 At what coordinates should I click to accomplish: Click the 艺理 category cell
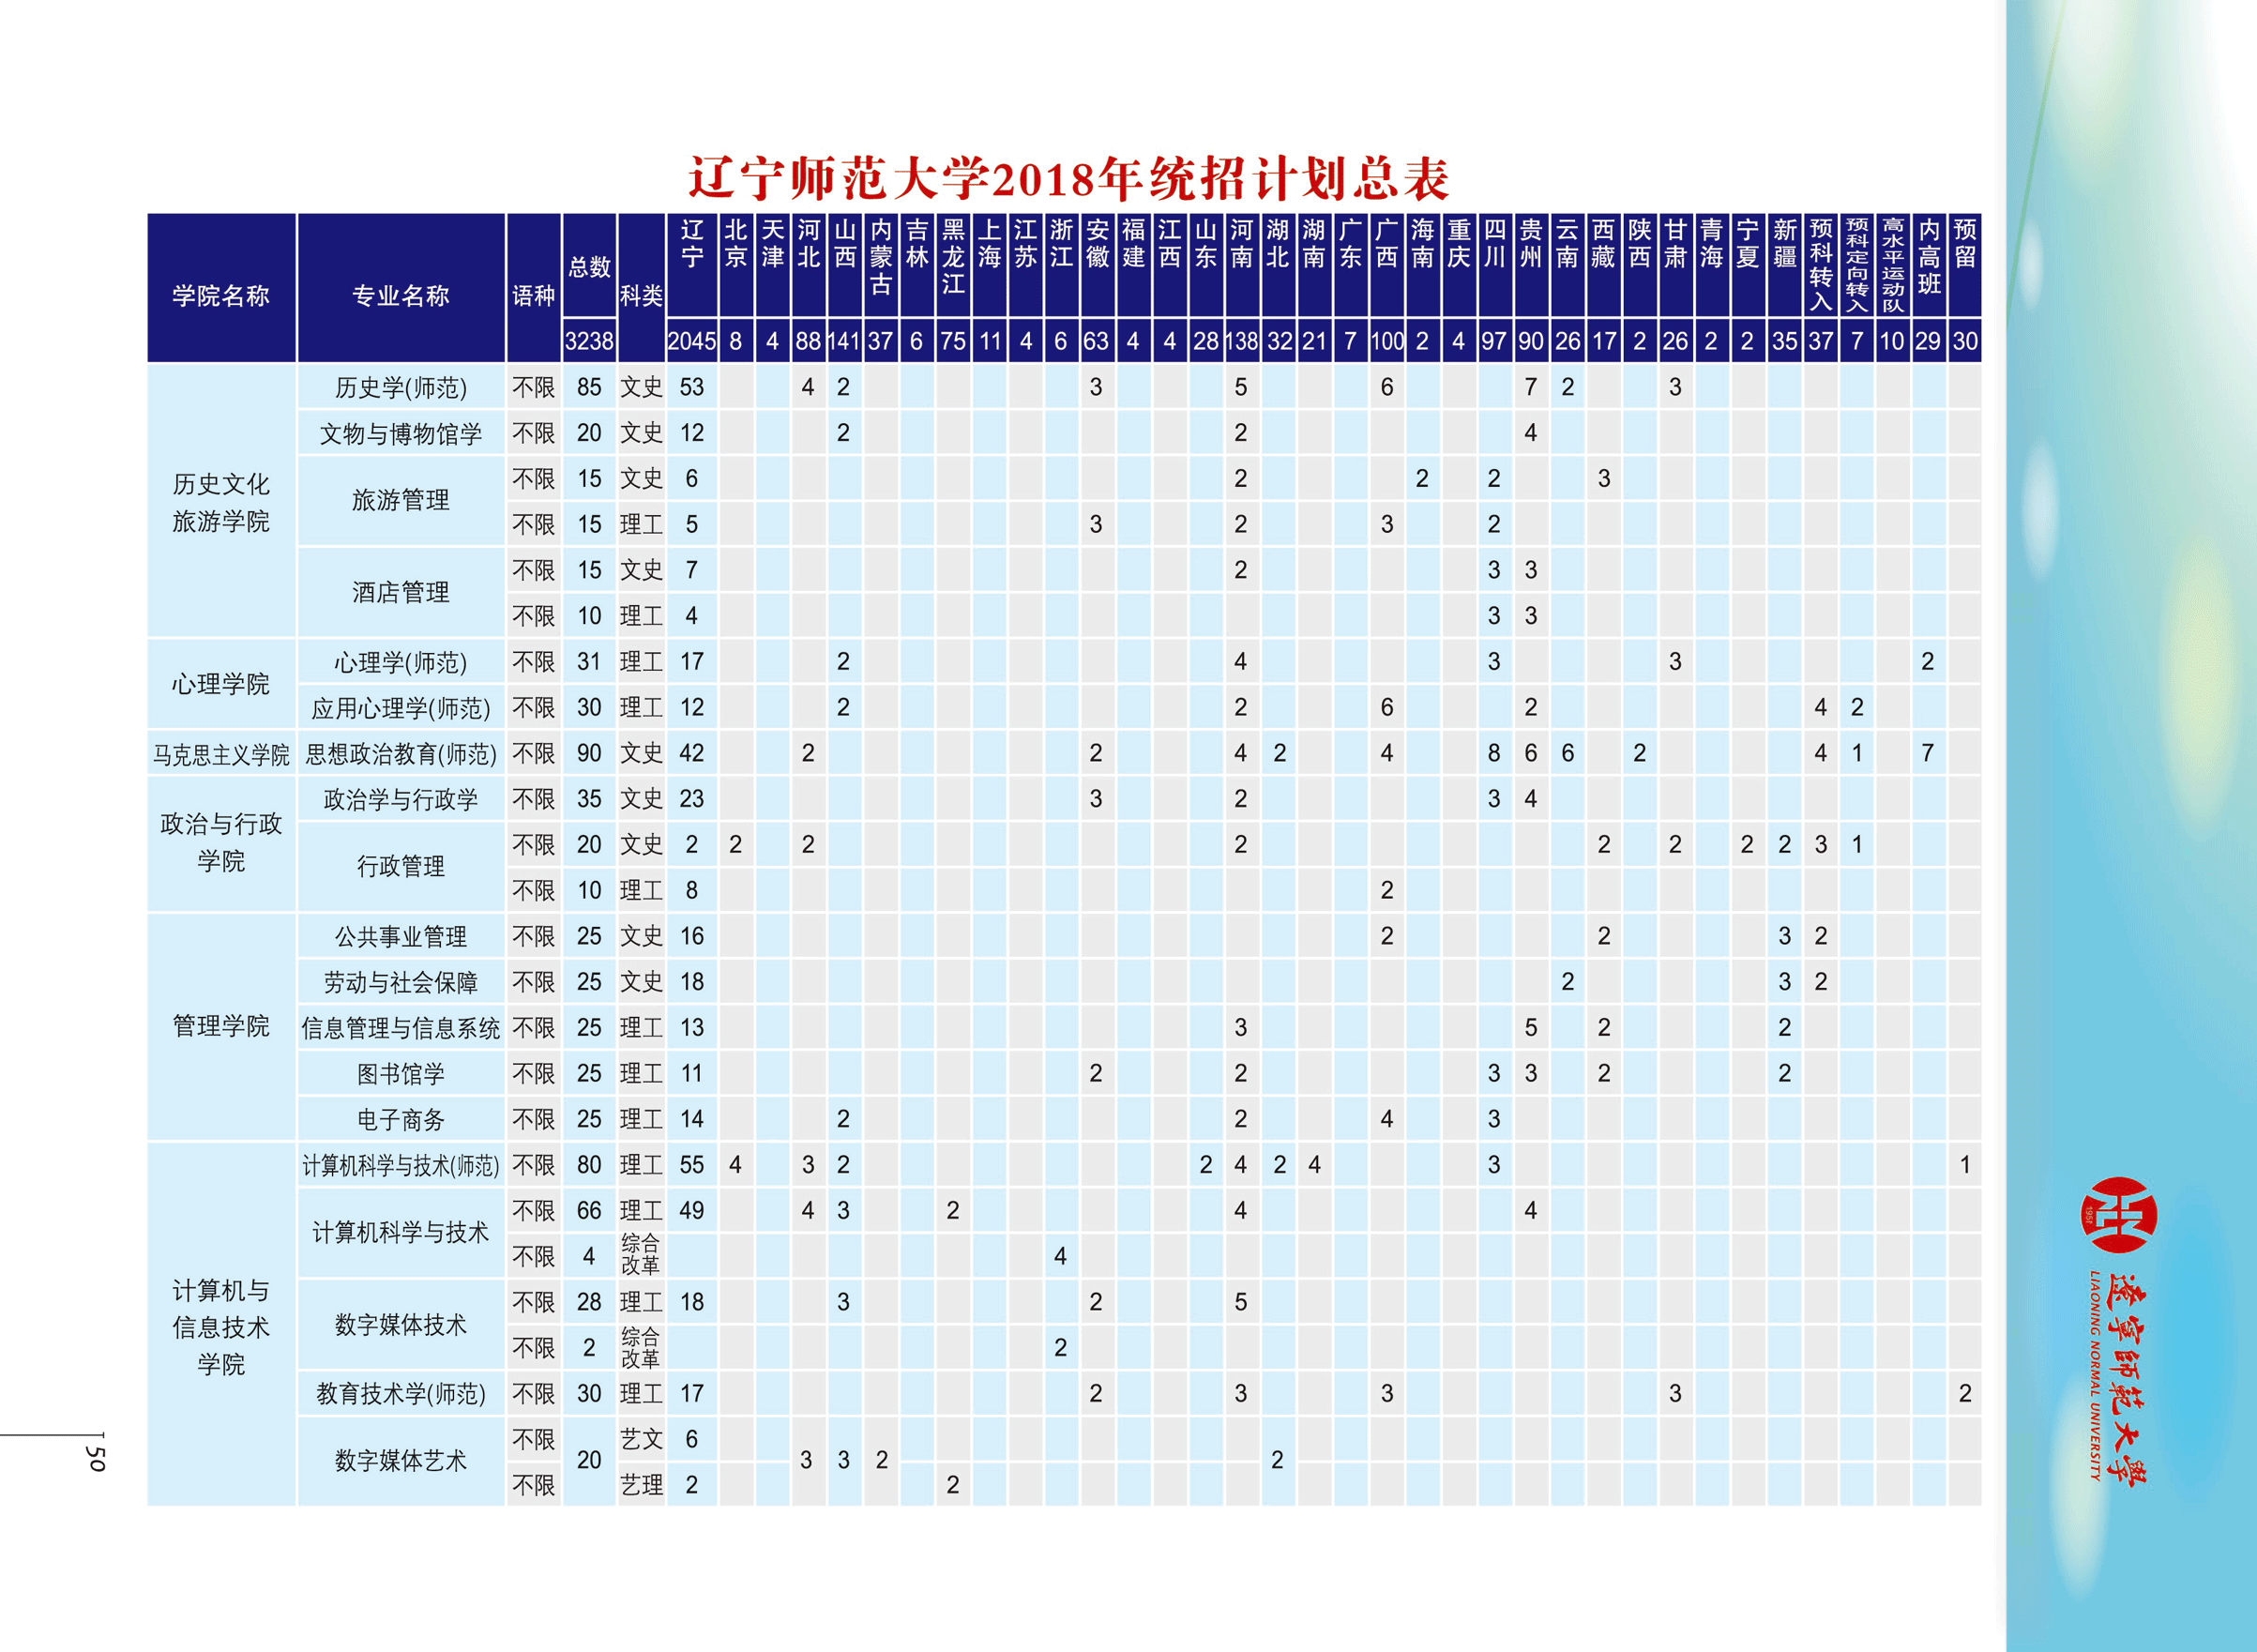point(641,1485)
